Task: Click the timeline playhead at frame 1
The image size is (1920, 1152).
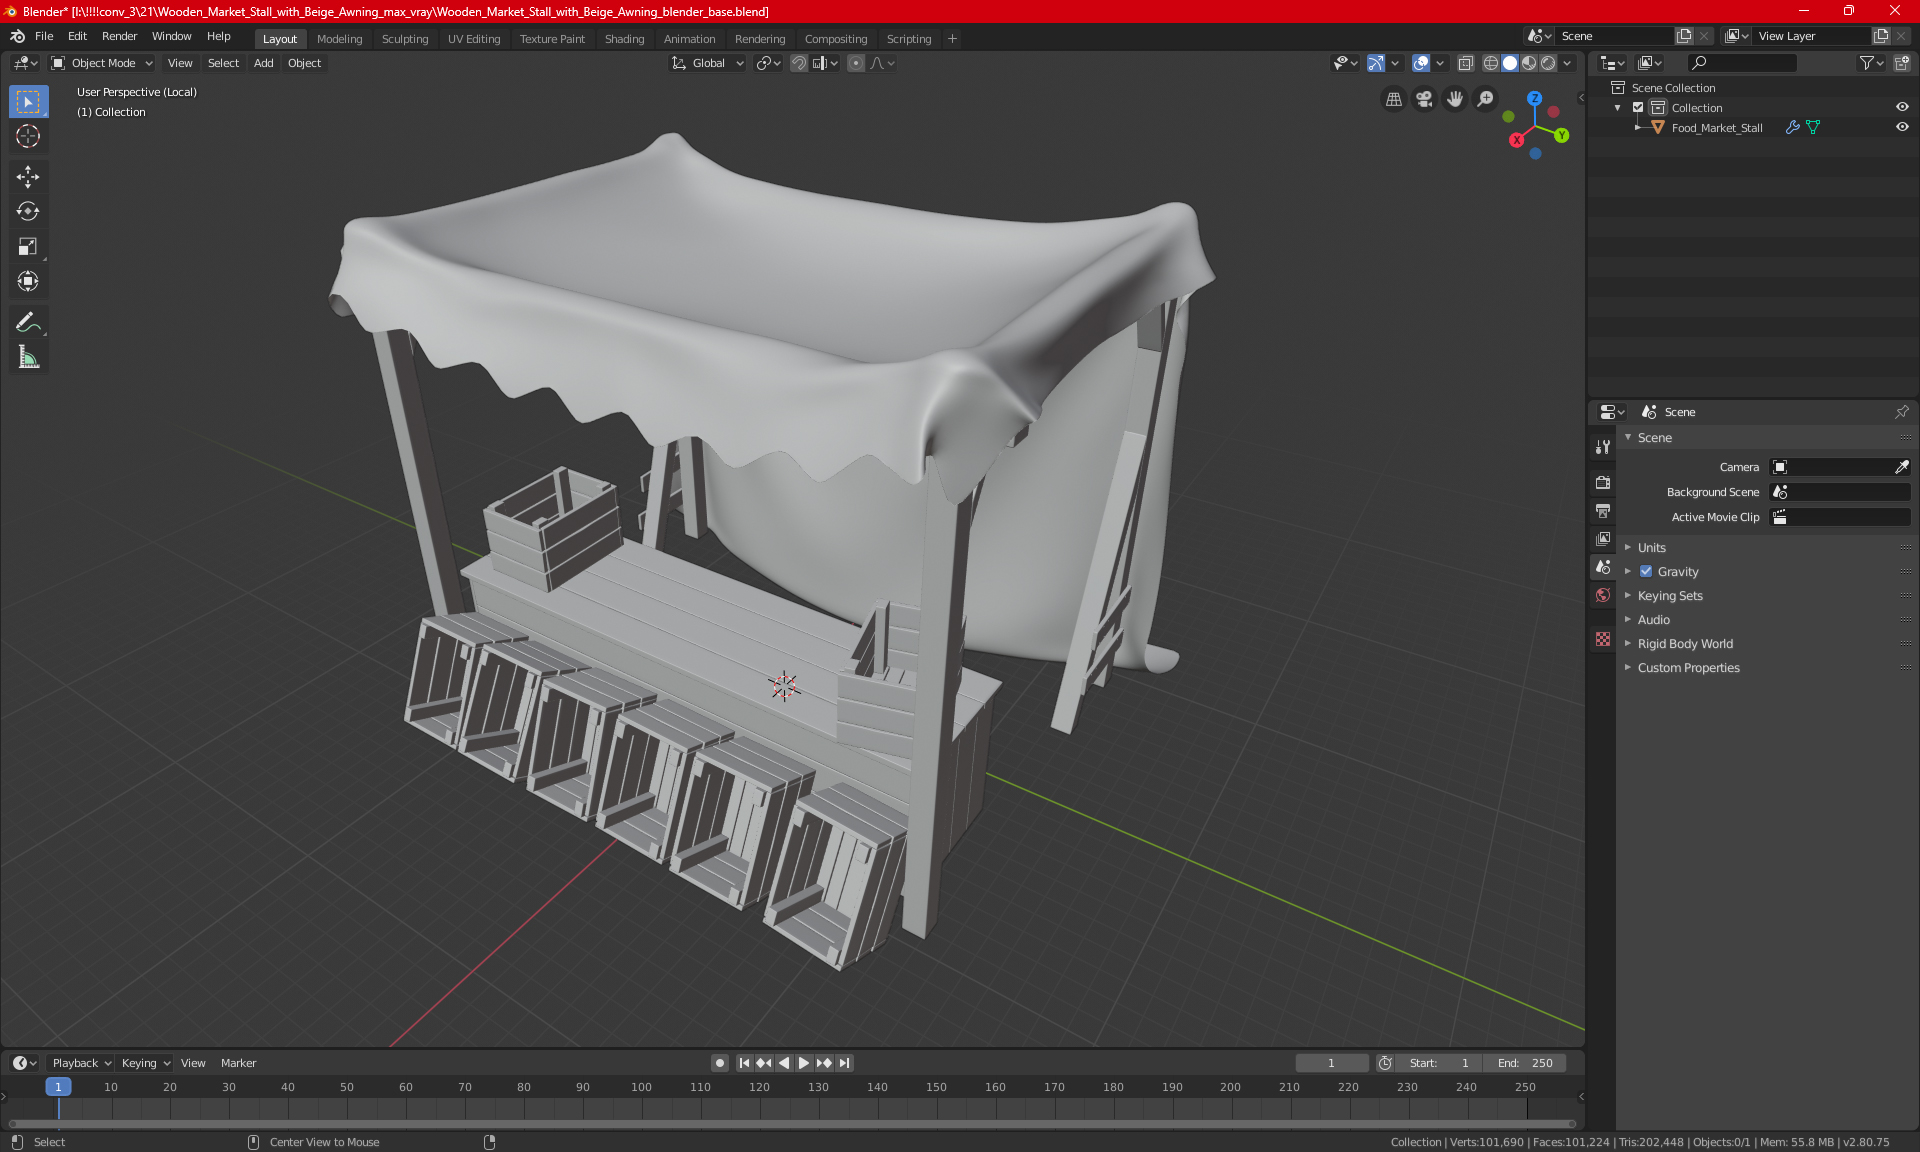Action: tap(58, 1087)
